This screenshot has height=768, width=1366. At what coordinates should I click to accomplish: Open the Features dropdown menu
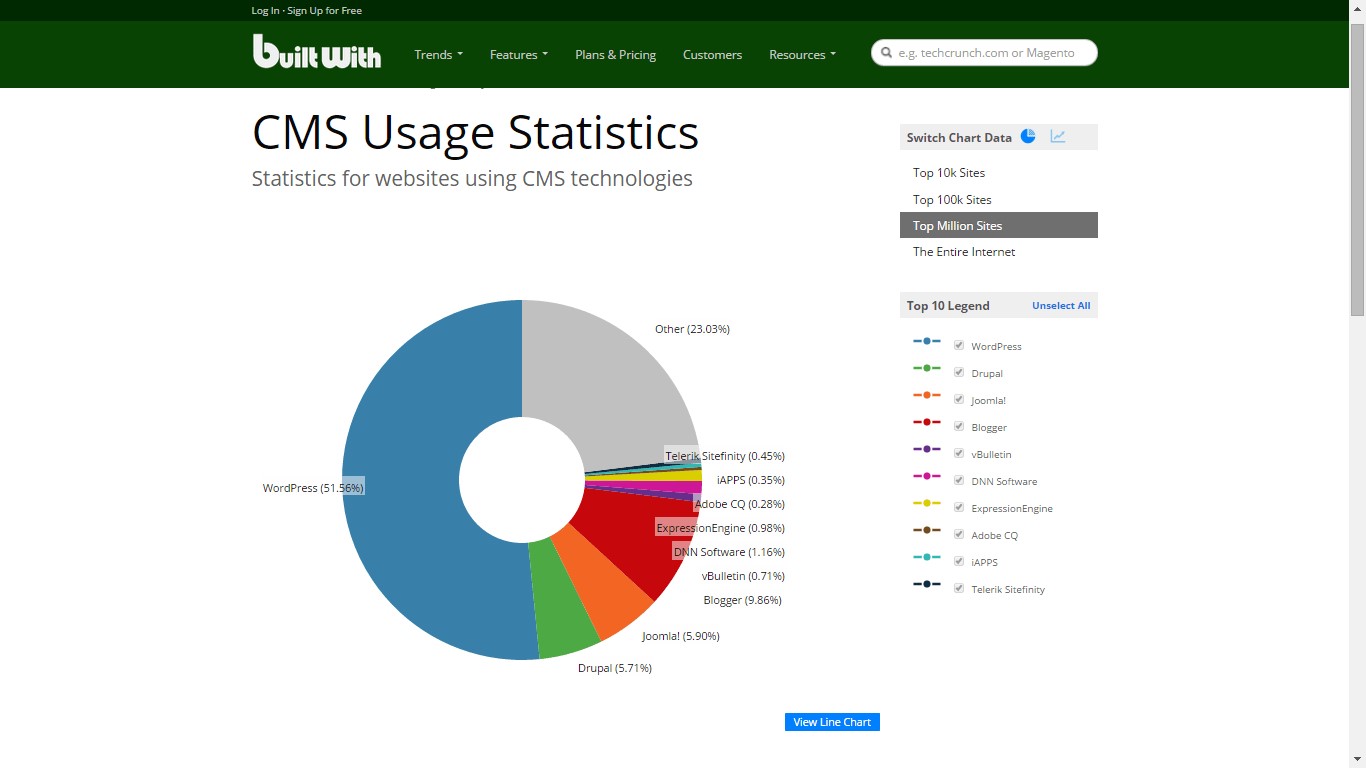pos(518,55)
